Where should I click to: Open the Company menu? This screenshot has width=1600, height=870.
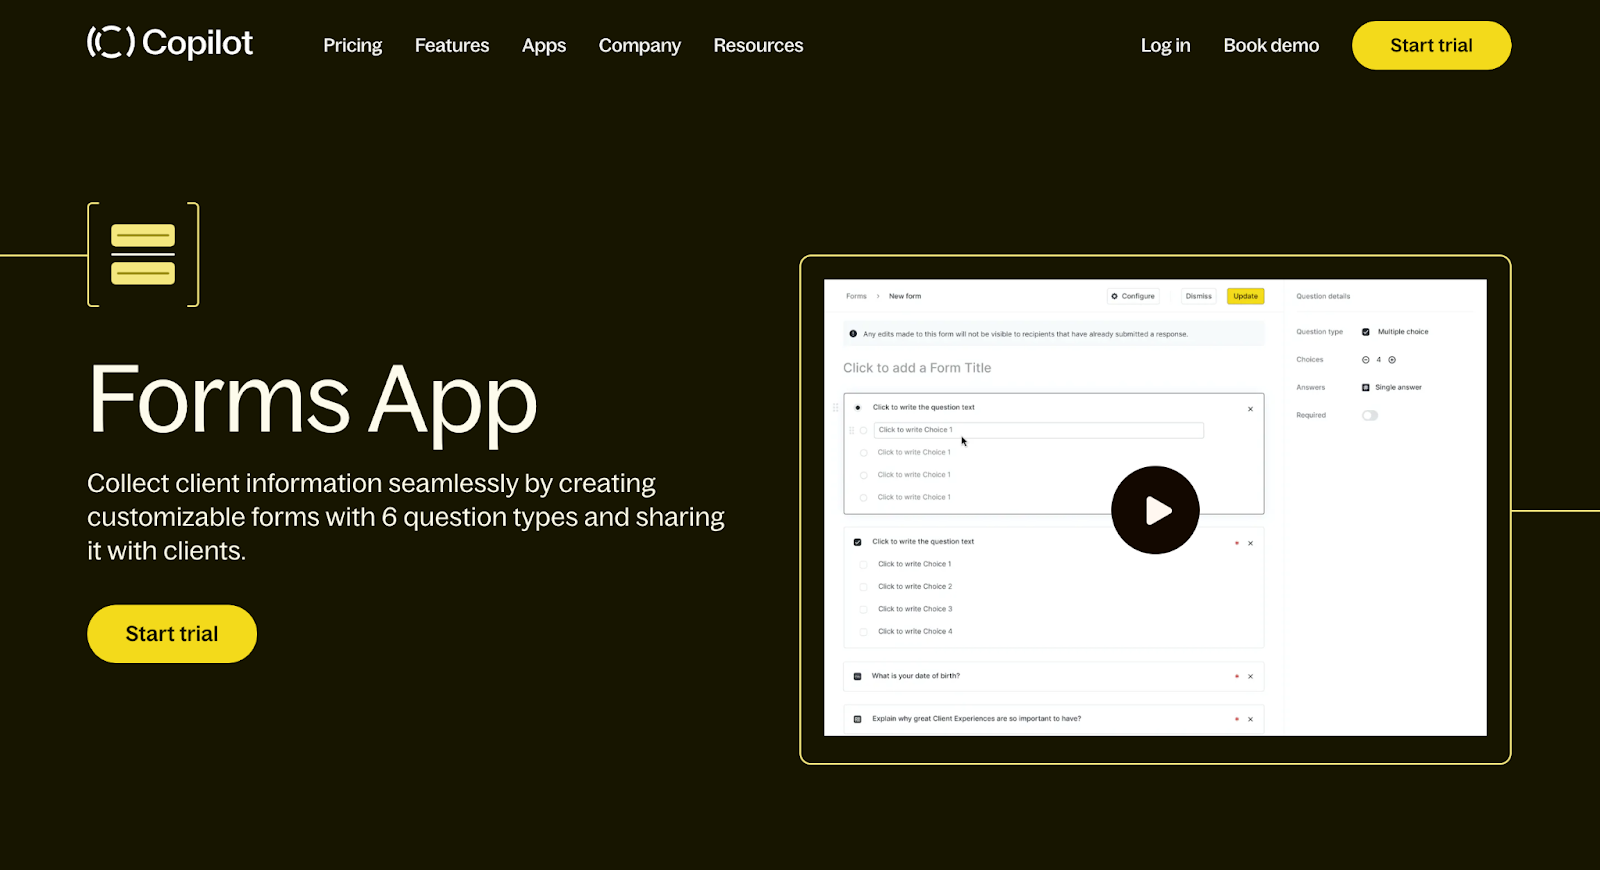[x=640, y=46]
